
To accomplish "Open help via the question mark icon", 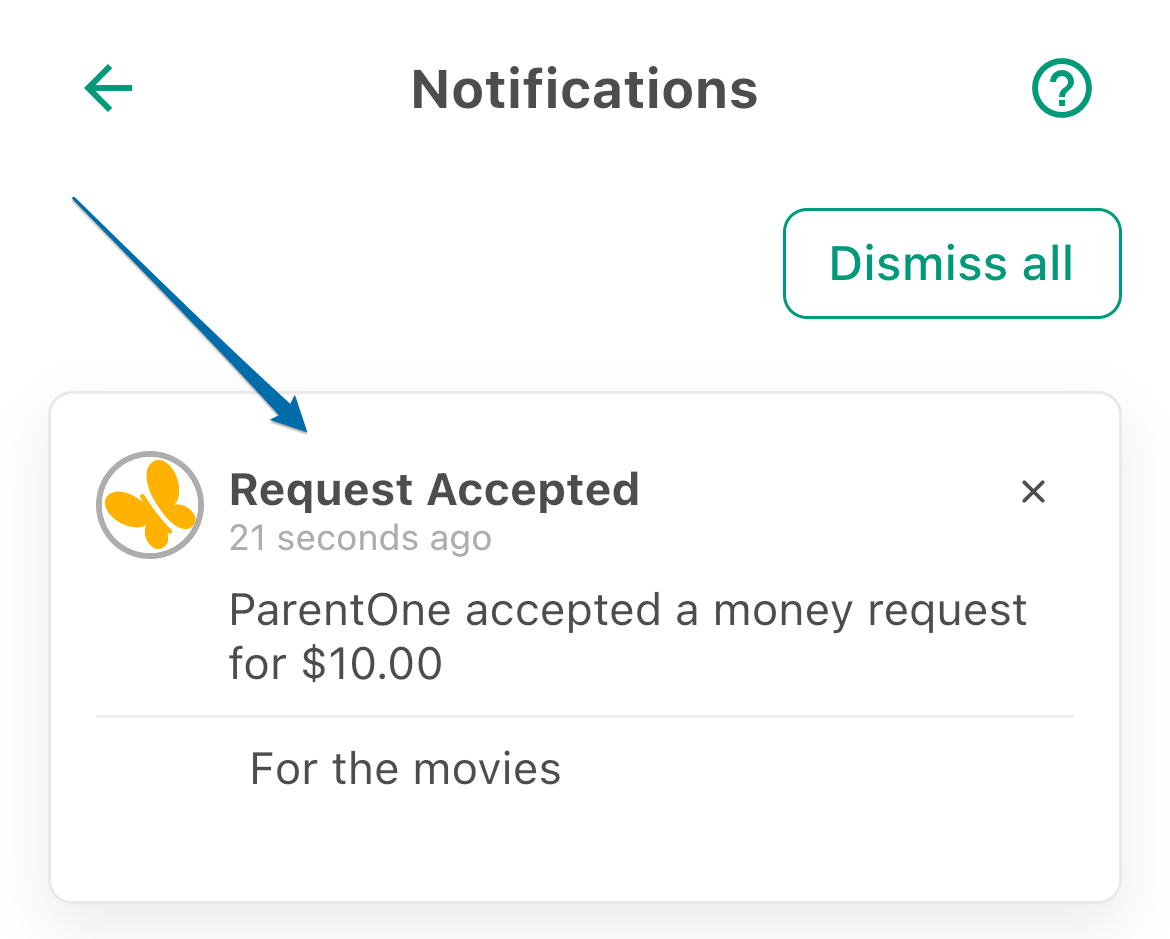I will coord(1061,88).
